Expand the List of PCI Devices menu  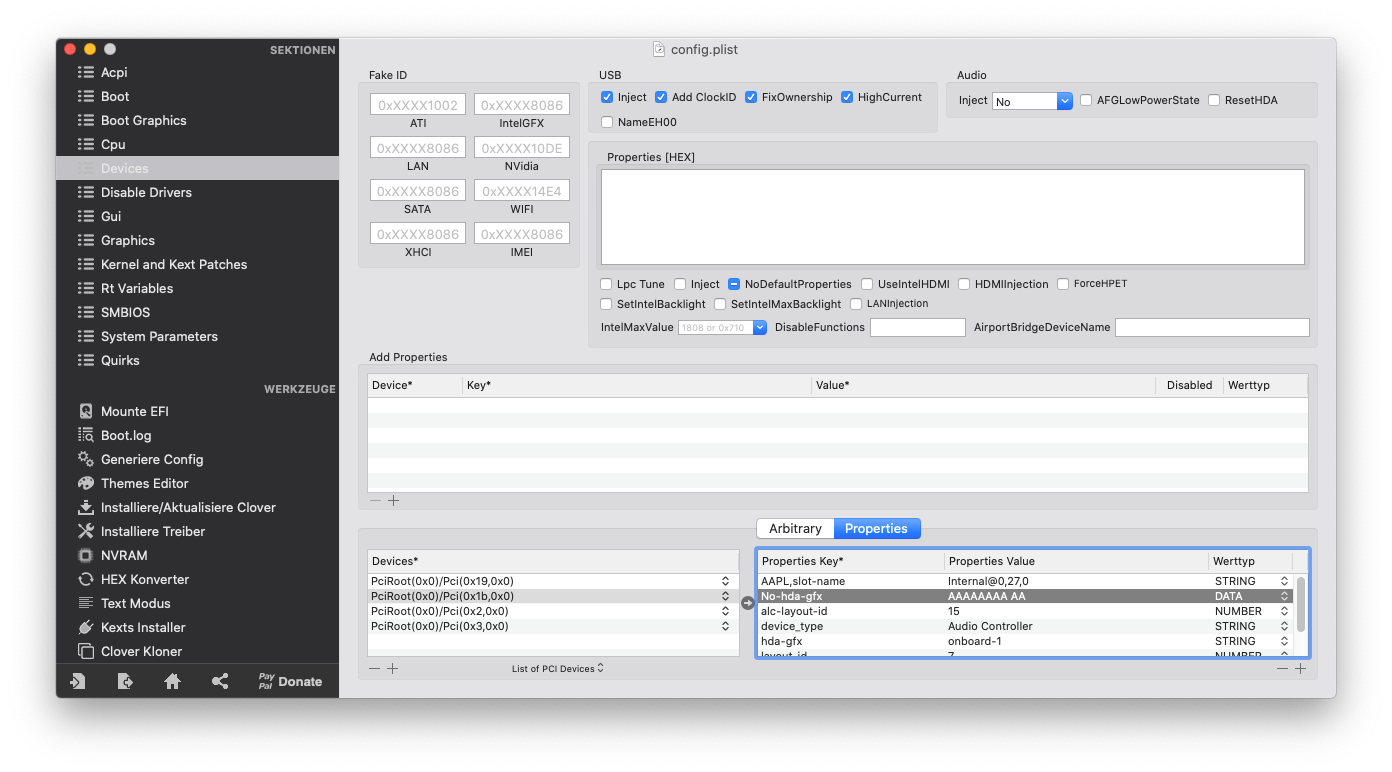[x=557, y=668]
